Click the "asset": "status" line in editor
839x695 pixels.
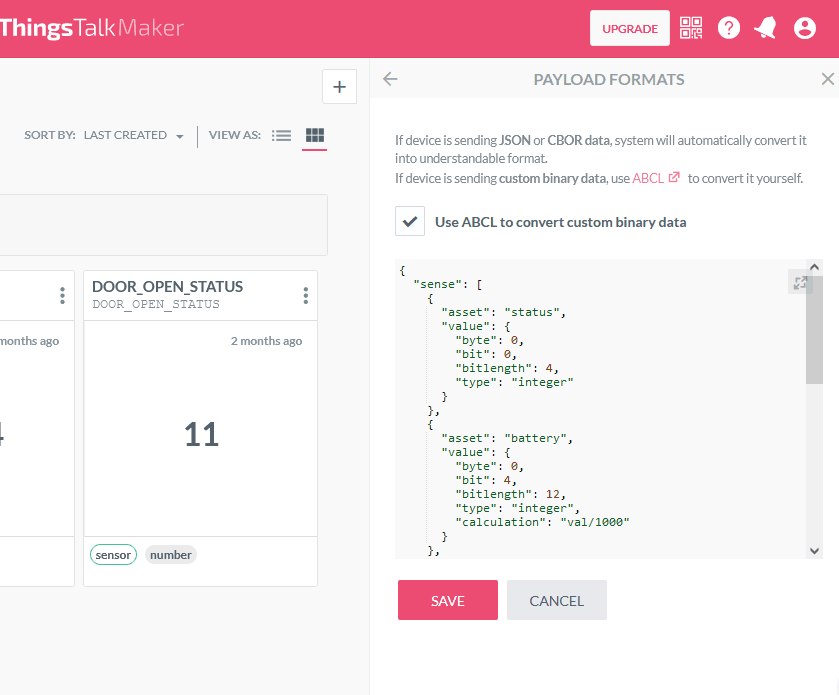[503, 312]
